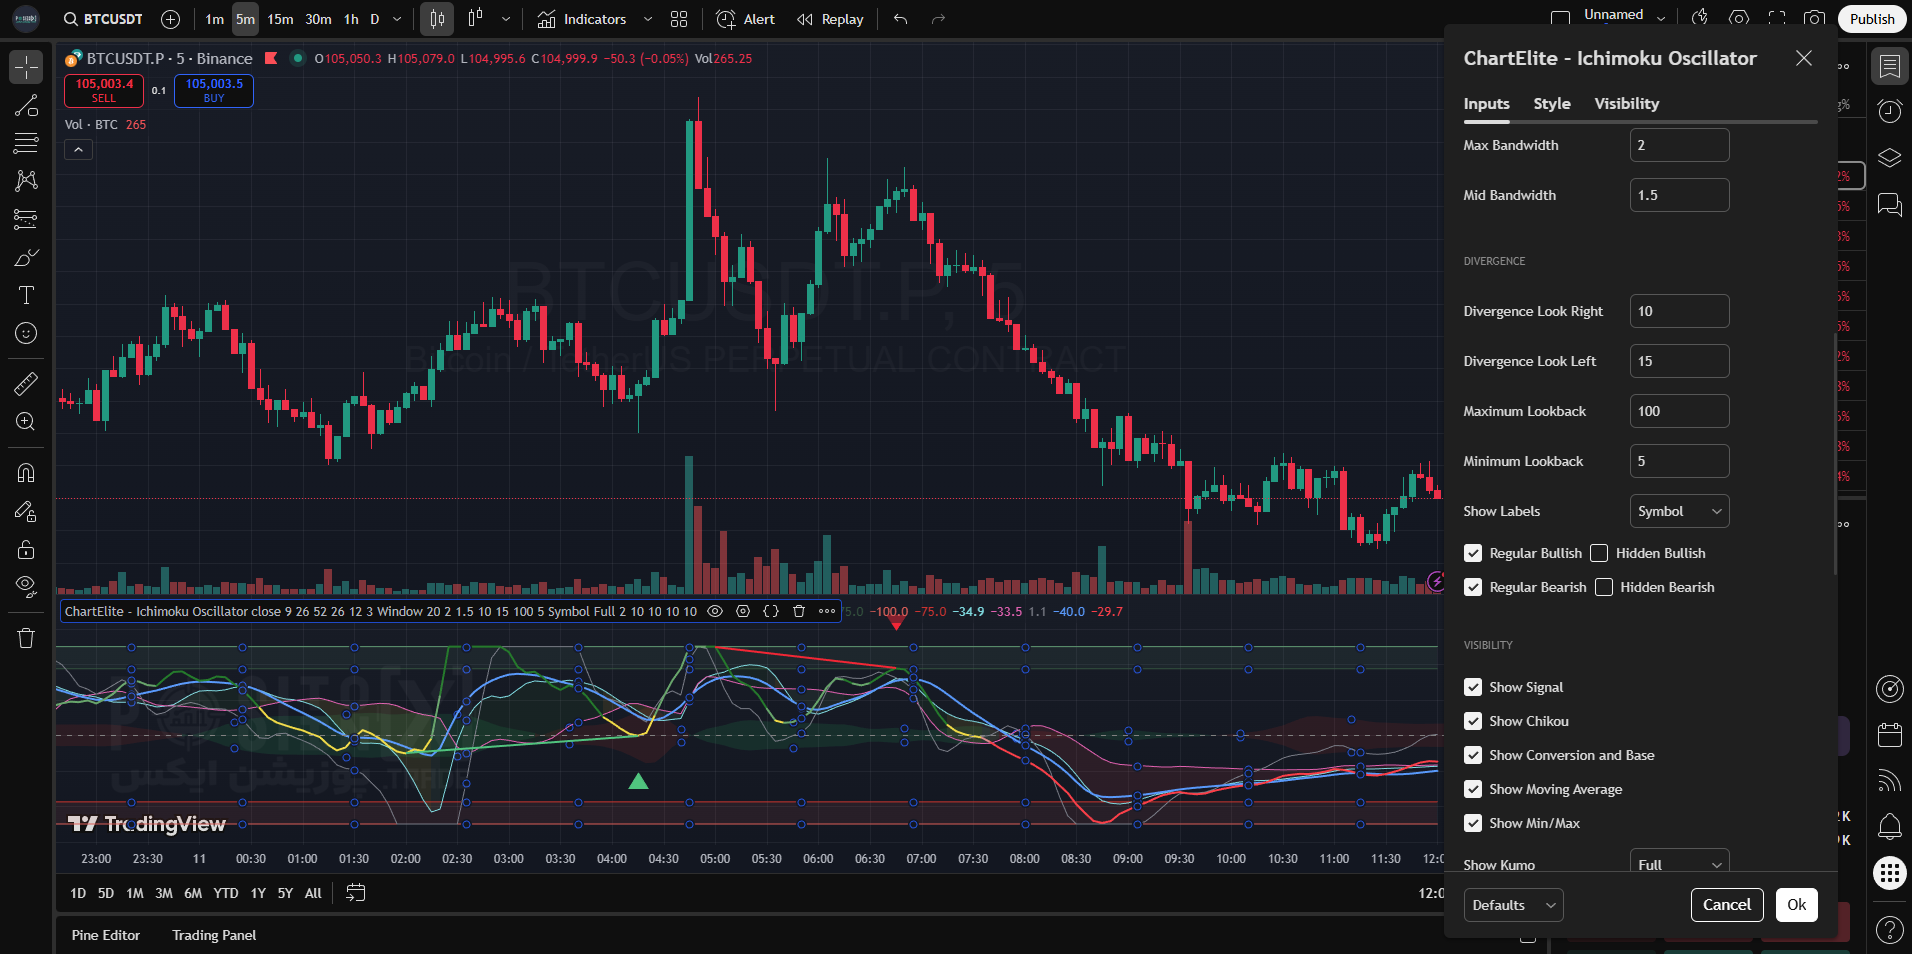The width and height of the screenshot is (1912, 954).
Task: Switch to the Visibility tab
Action: tap(1626, 104)
